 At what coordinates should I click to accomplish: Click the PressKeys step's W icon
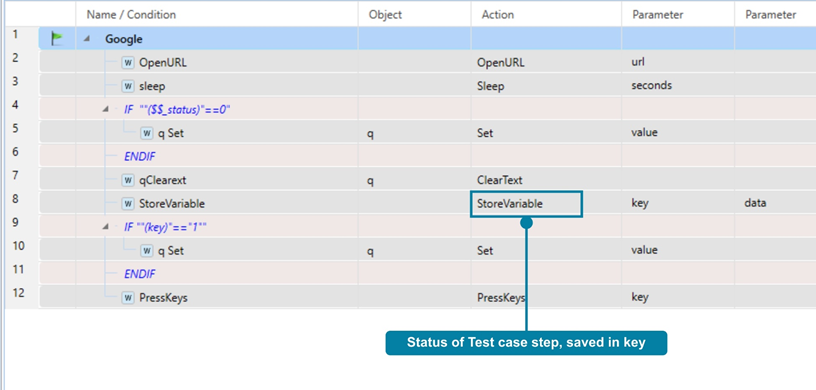[x=128, y=298]
